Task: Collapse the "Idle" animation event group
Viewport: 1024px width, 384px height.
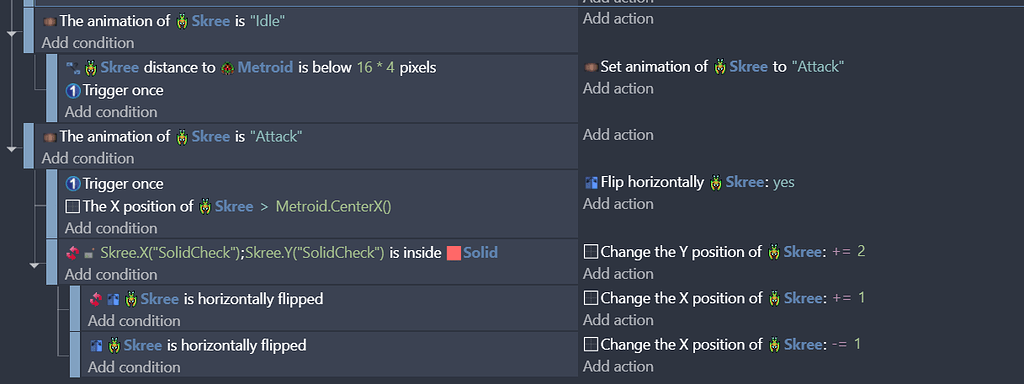Action: click(12, 34)
